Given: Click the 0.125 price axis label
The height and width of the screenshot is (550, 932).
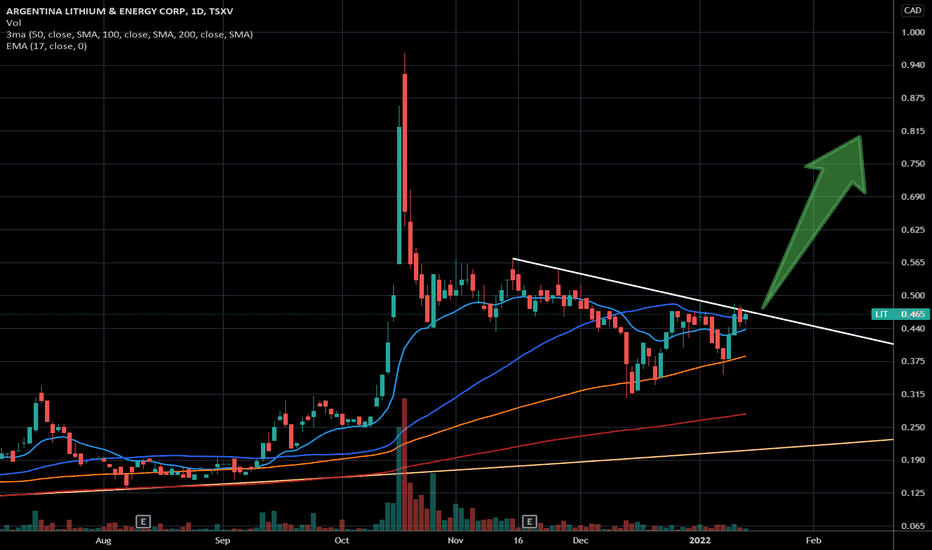Looking at the screenshot, I should point(913,493).
